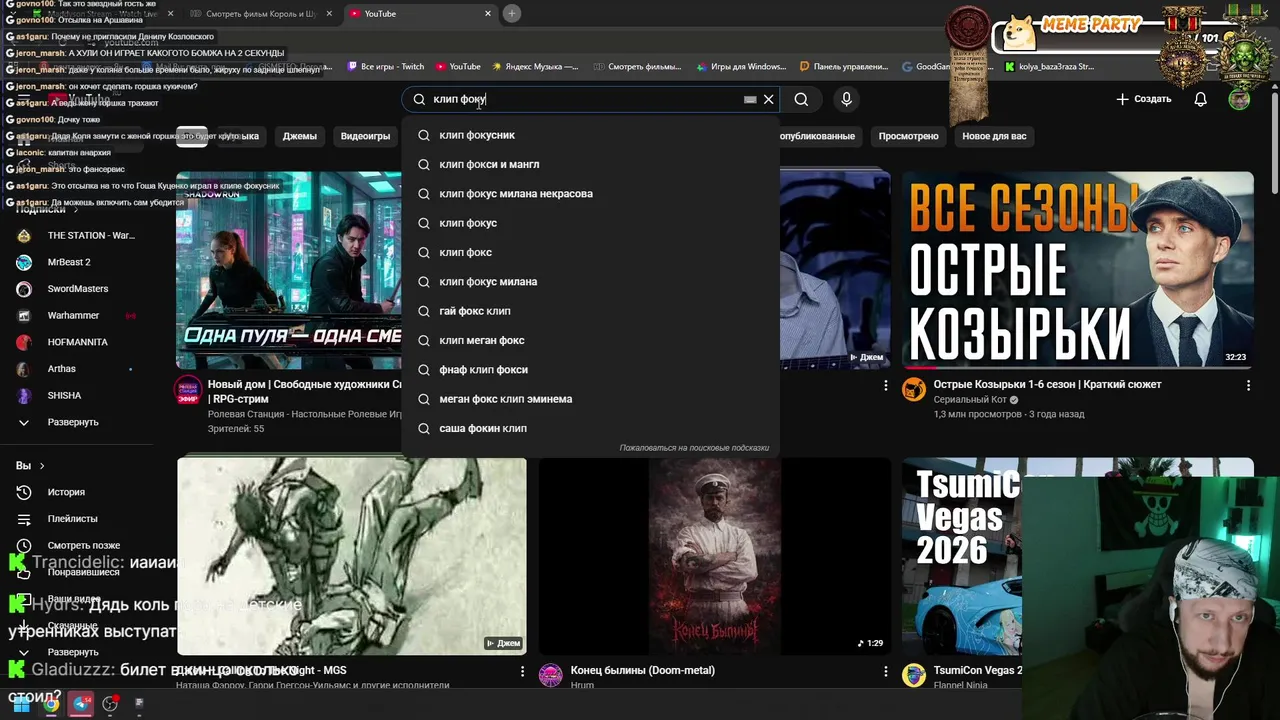This screenshot has width=1280, height=720.
Task: Clear the search box with X
Action: tap(768, 99)
